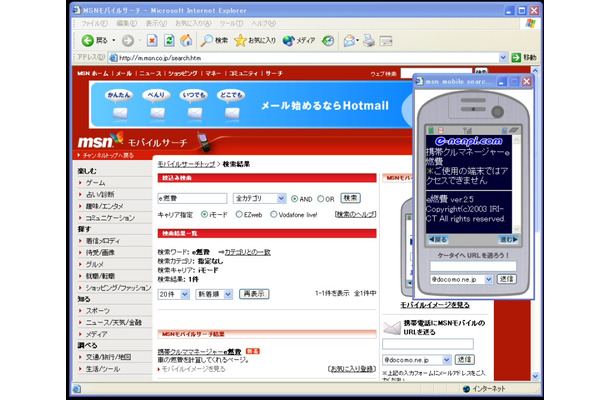The image size is (610, 400).
Task: Click main page vertical scrollbar down arrow
Action: 535,376
